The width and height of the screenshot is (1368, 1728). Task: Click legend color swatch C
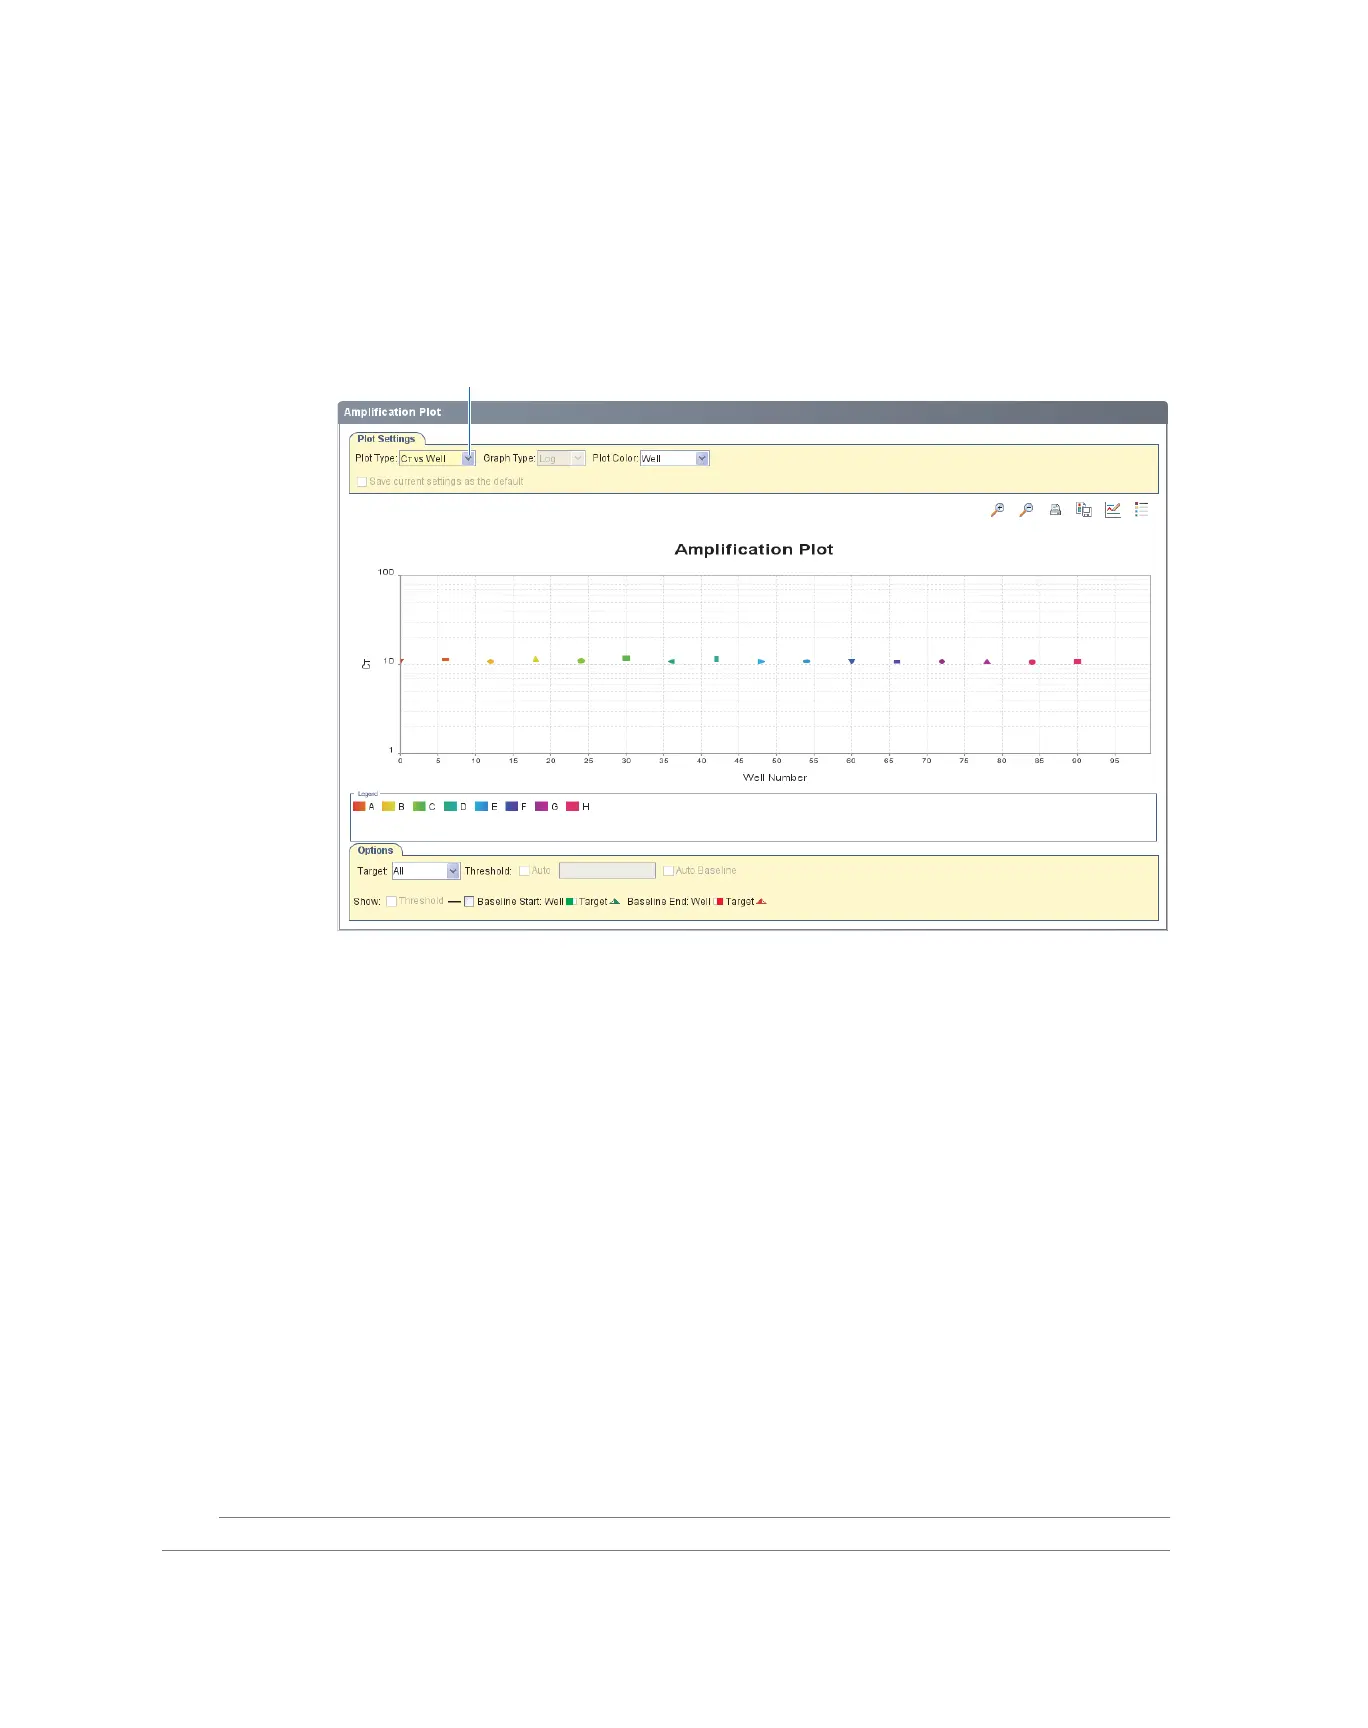pyautogui.click(x=420, y=806)
